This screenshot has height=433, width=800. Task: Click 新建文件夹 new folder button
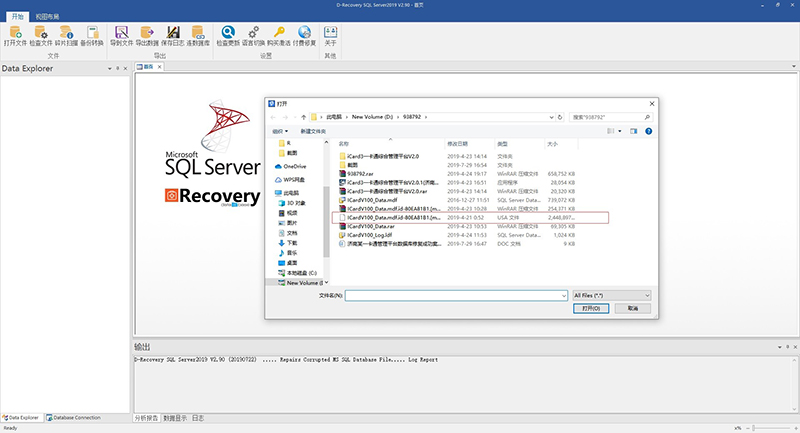pos(313,131)
